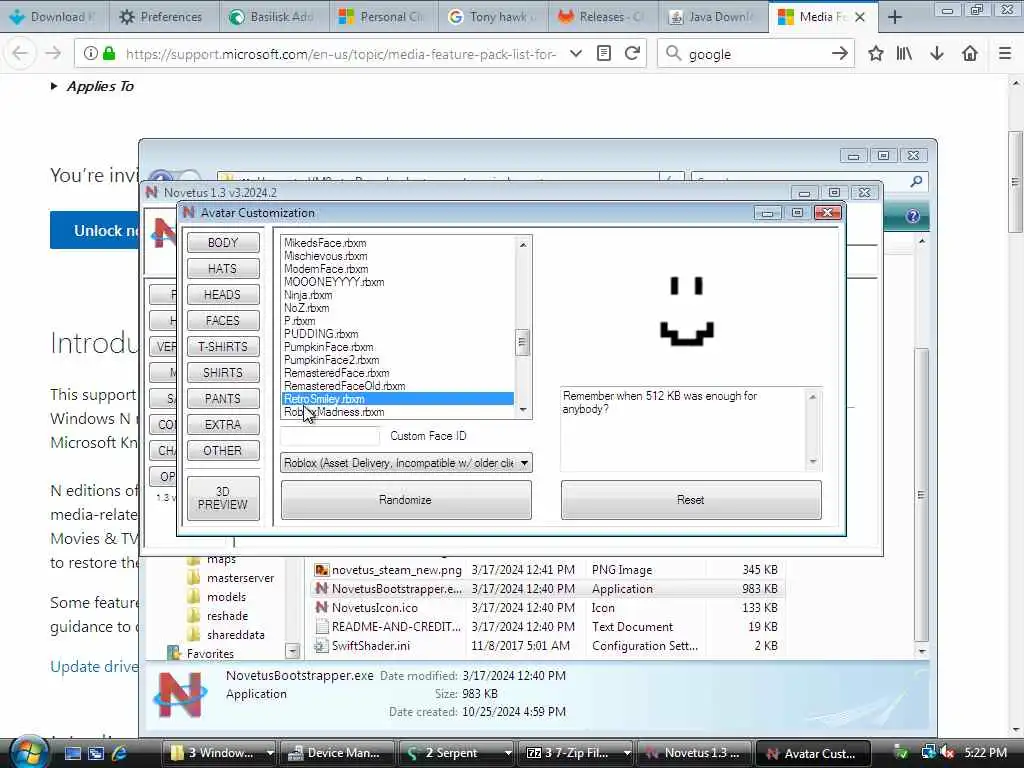Open the address bar history dropdown
1024x768 pixels.
[x=575, y=54]
